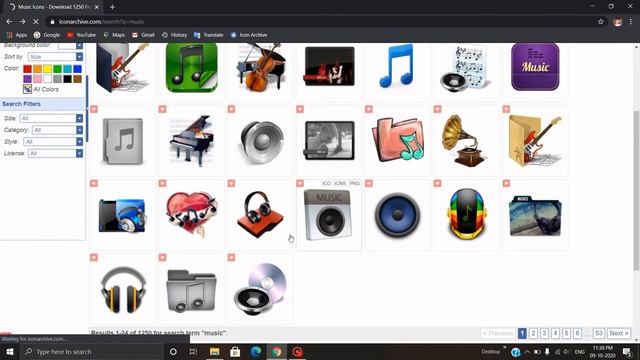Select the golden gramophone icon
The image size is (640, 360).
click(x=464, y=141)
